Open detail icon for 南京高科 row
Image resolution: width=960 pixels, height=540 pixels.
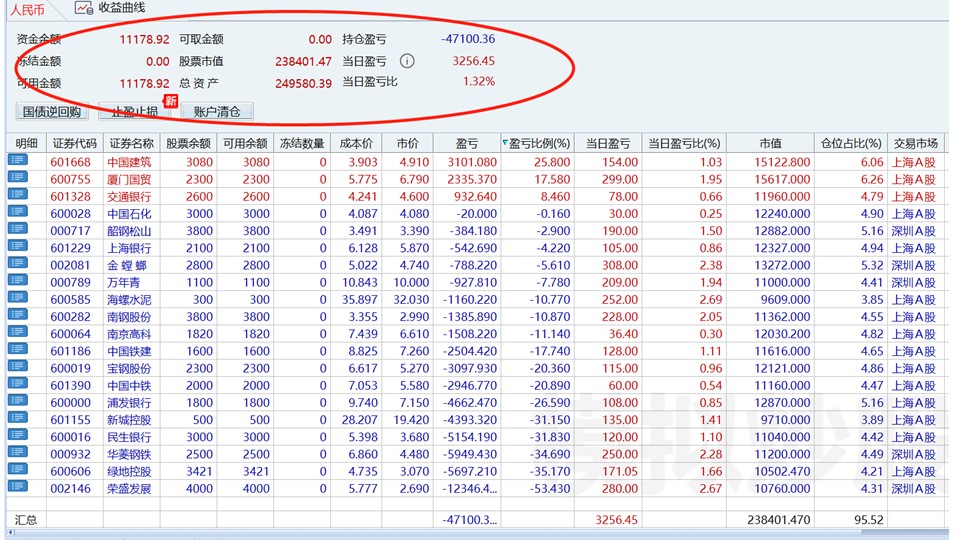[x=18, y=332]
